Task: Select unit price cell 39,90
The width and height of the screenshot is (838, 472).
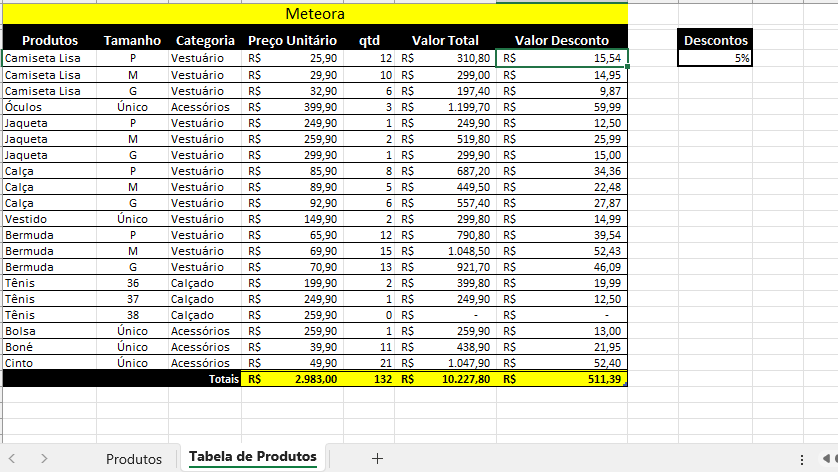Action: coord(292,347)
